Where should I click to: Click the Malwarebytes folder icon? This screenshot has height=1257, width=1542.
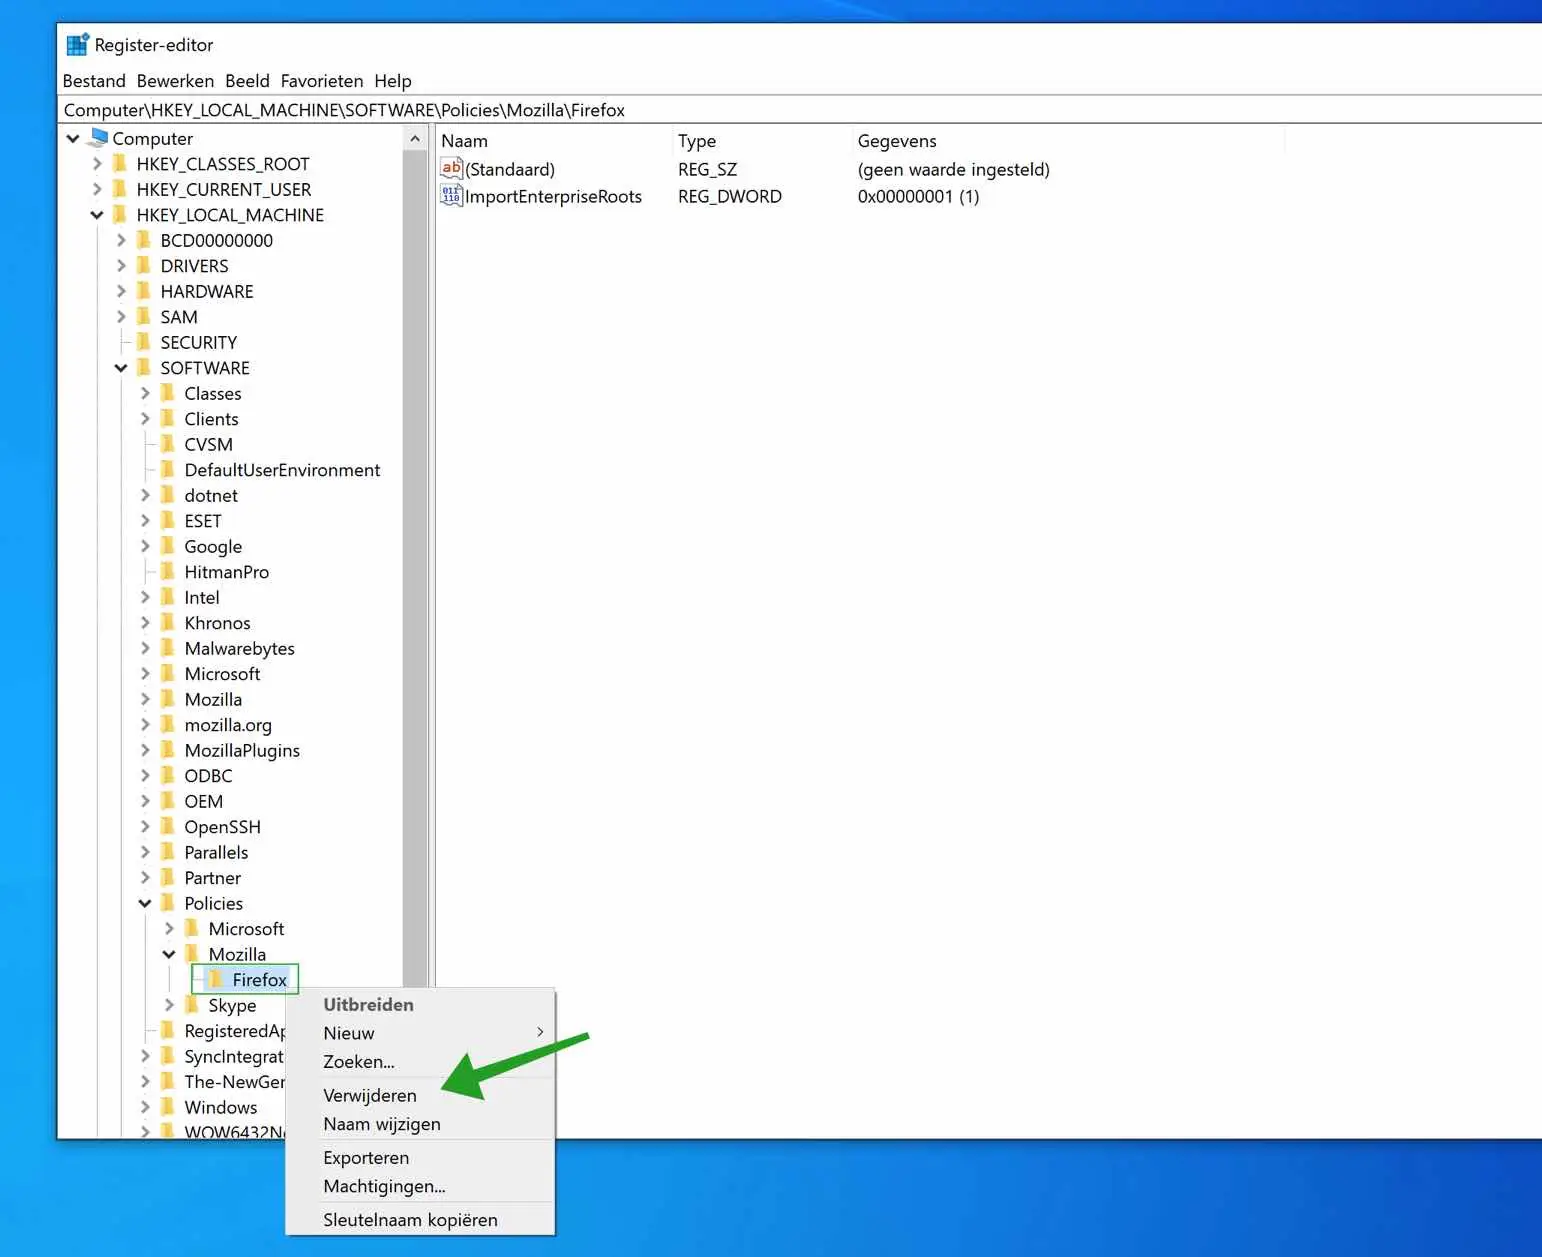click(168, 648)
